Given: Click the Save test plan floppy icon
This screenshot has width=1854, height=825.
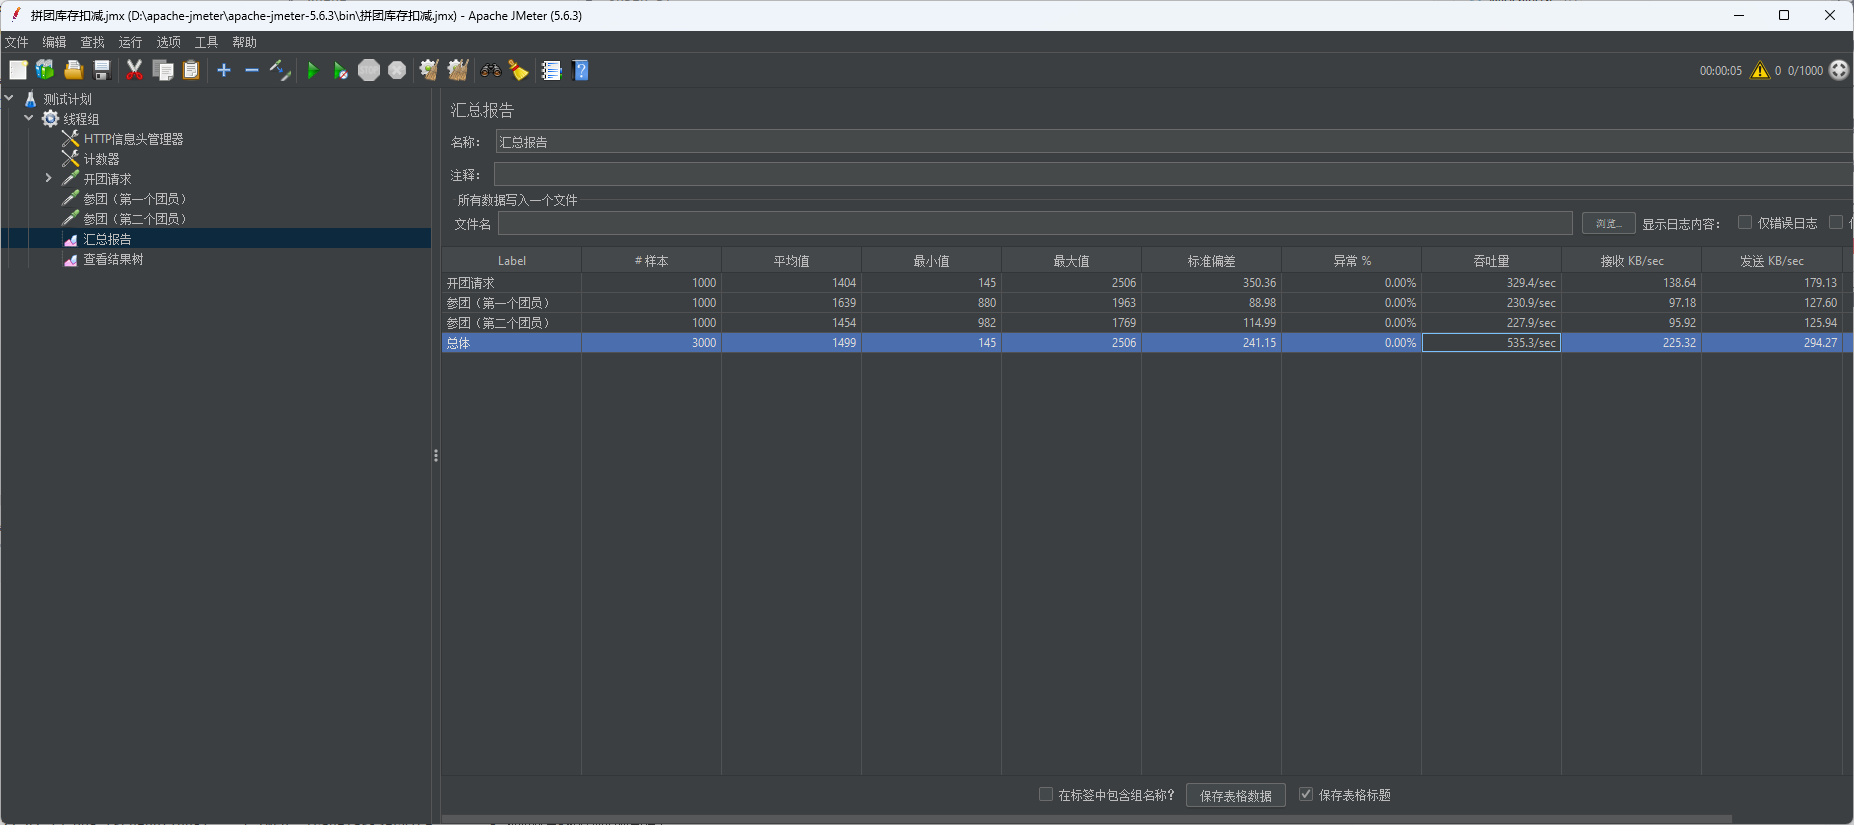Looking at the screenshot, I should click(x=102, y=70).
